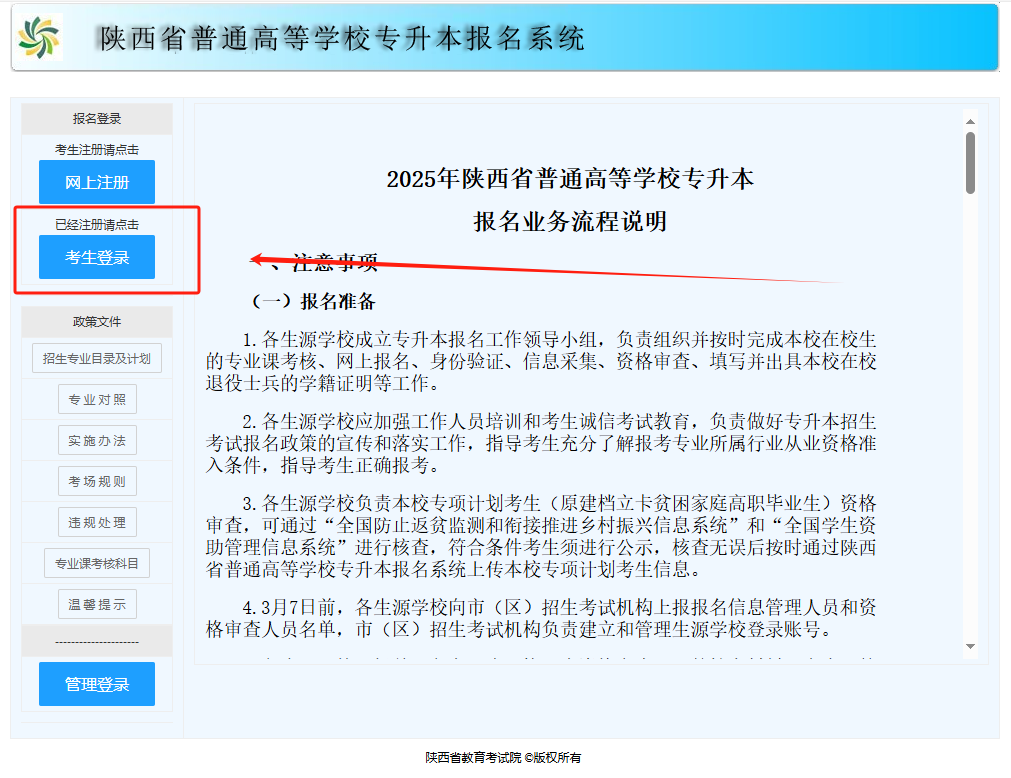The height and width of the screenshot is (778, 1011).
Task: Open the 温馨提示 friendly tips link
Action: [x=96, y=603]
